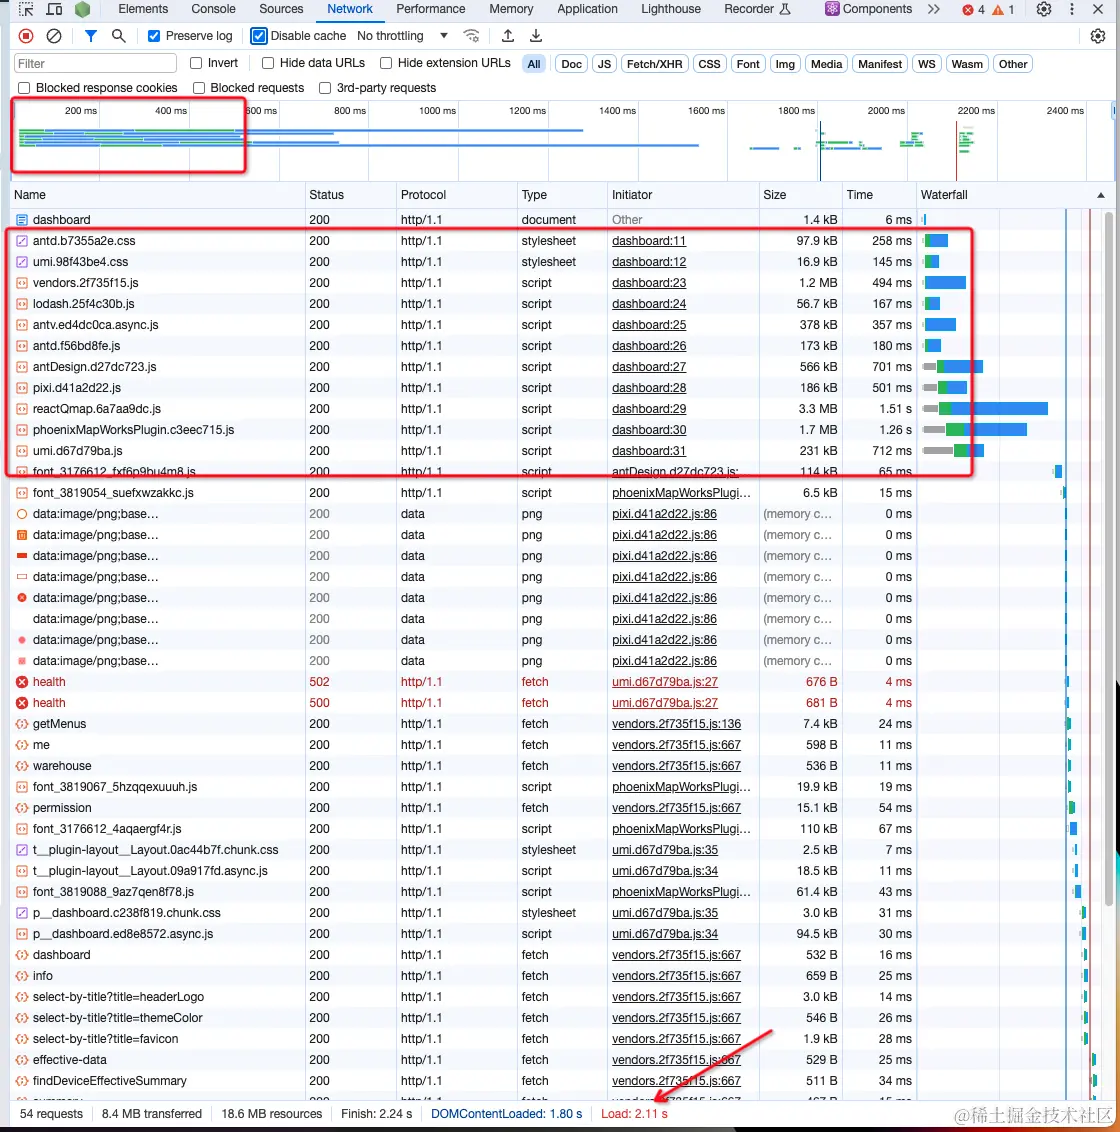Filter requests by Img type
Screen dimensions: 1120x1132
(785, 64)
